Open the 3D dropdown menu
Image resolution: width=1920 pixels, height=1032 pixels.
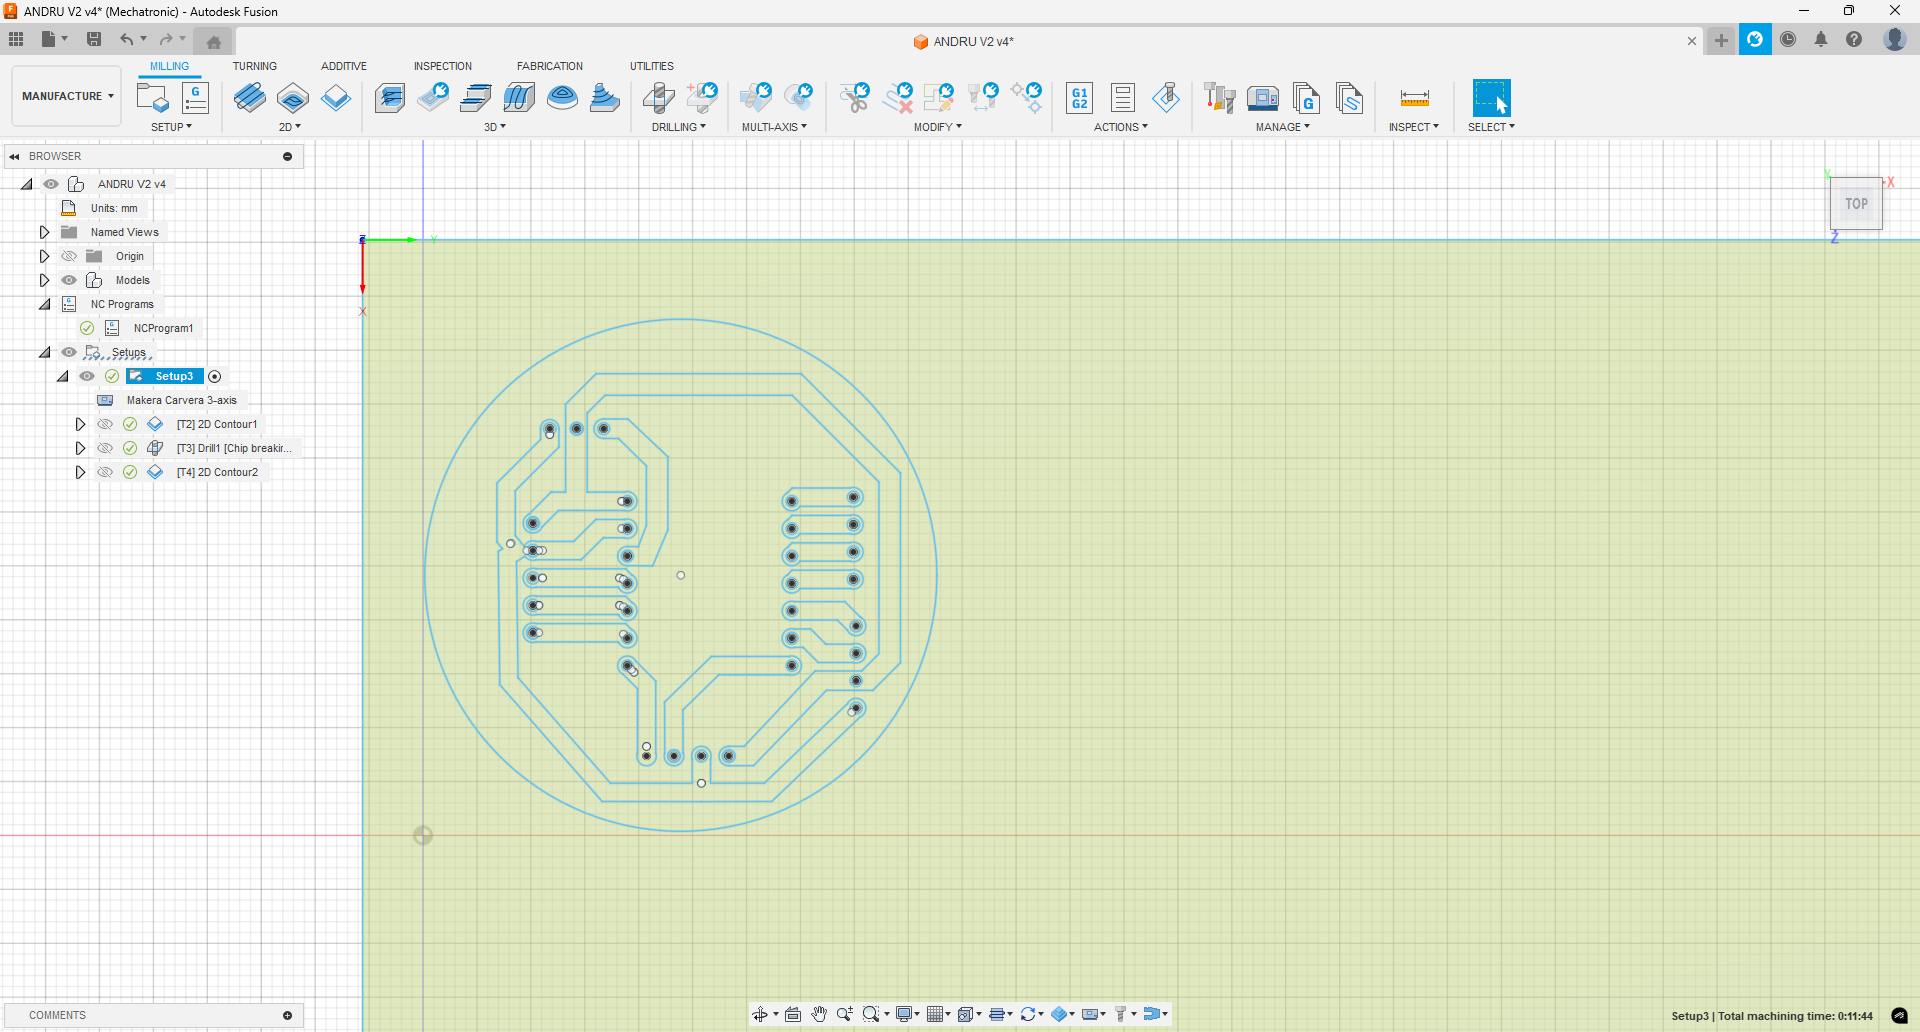[495, 127]
